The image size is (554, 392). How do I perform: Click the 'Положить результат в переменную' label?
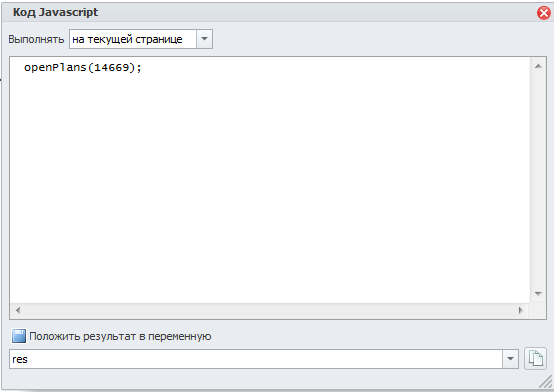(x=120, y=336)
